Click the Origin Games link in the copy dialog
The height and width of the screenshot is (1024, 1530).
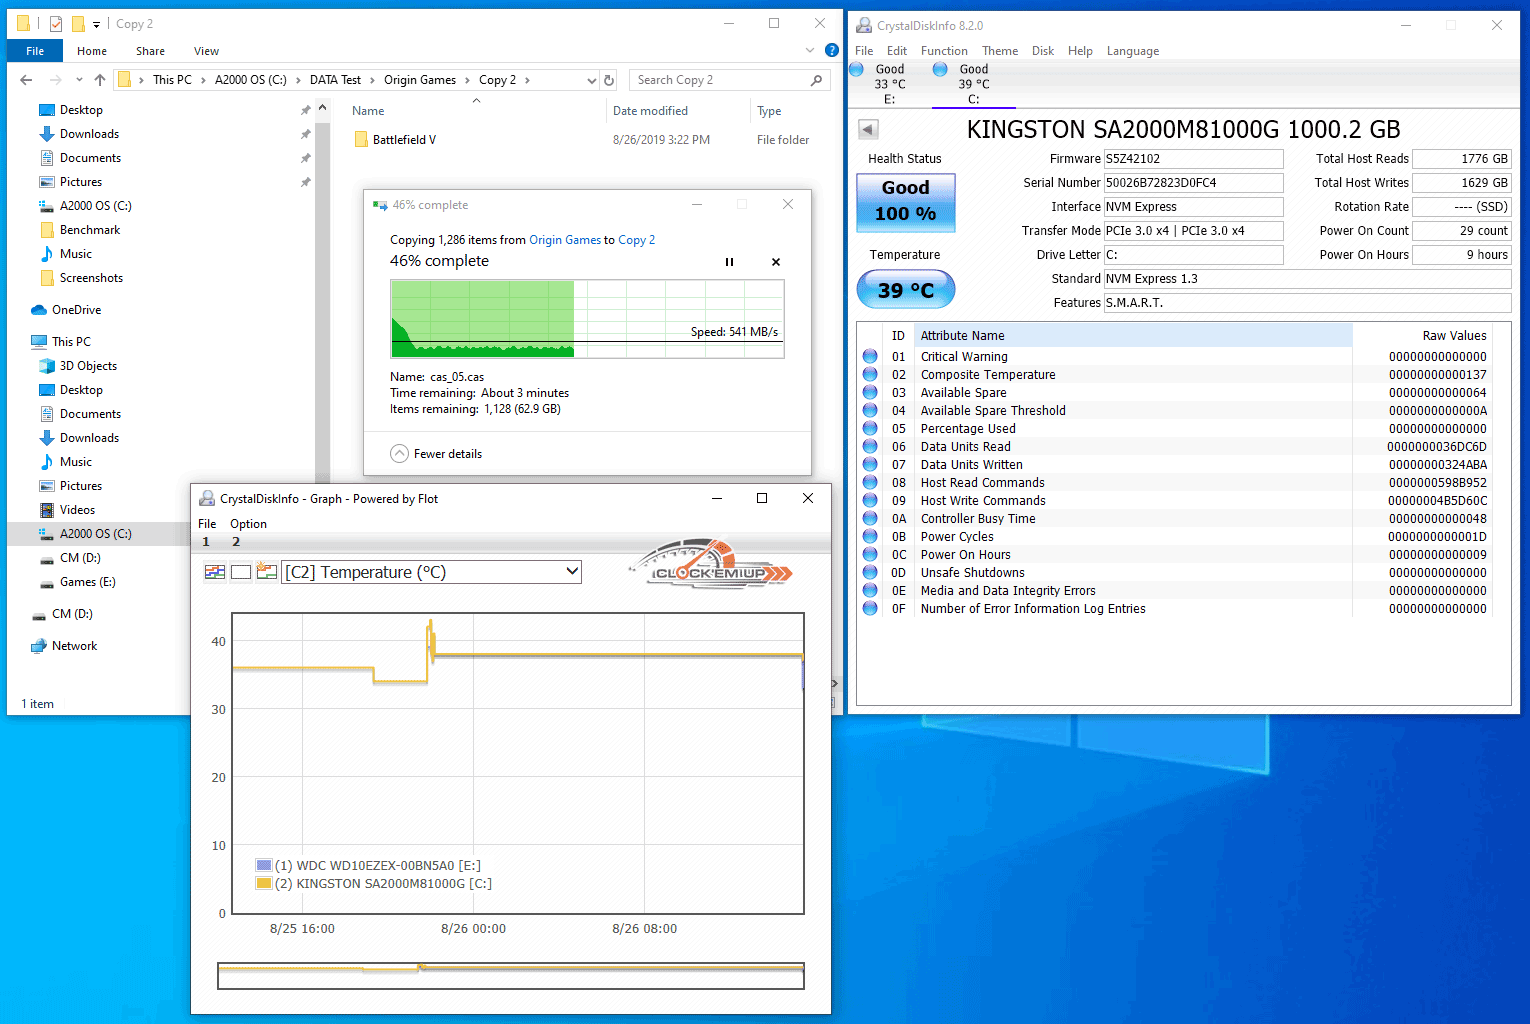565,240
